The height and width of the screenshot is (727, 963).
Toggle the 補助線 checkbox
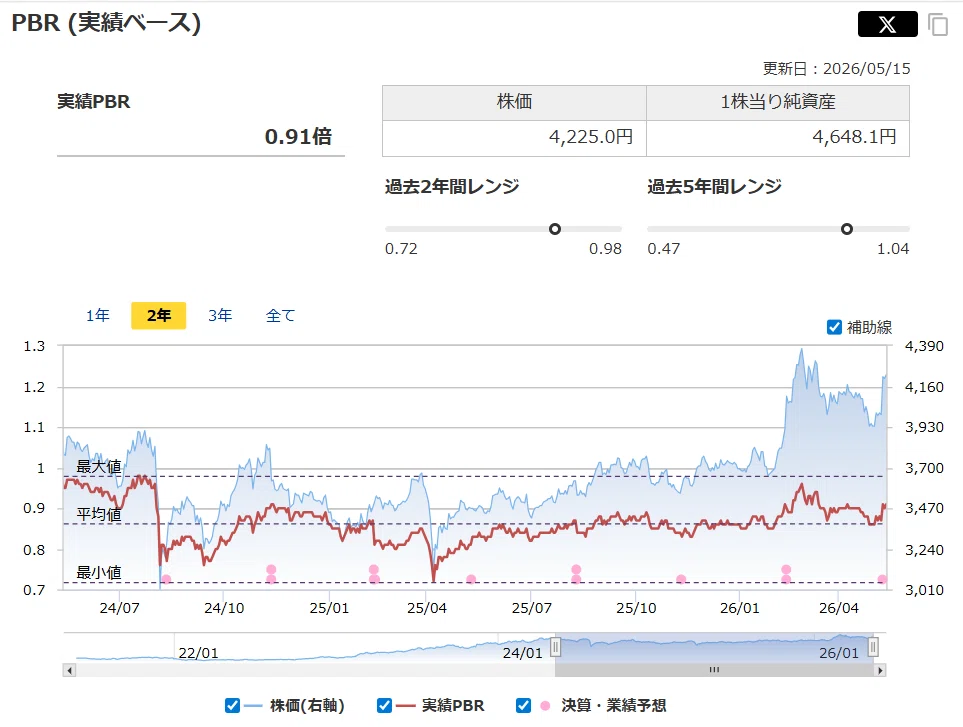pyautogui.click(x=834, y=327)
